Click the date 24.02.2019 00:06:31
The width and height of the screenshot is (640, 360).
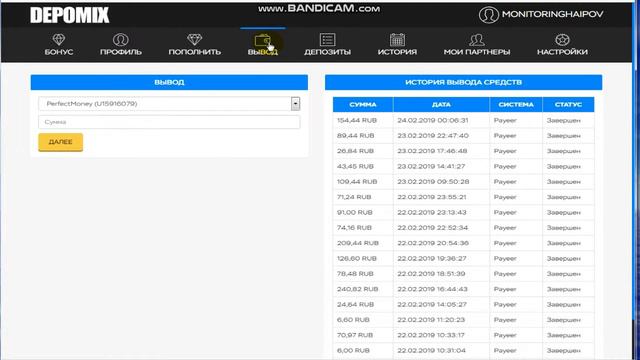433,120
